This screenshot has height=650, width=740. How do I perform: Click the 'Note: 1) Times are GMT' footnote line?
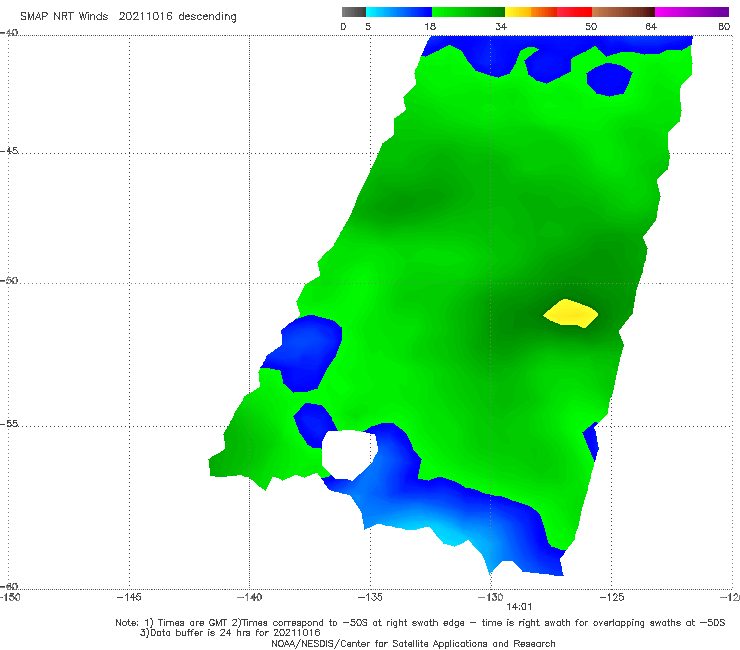click(420, 623)
